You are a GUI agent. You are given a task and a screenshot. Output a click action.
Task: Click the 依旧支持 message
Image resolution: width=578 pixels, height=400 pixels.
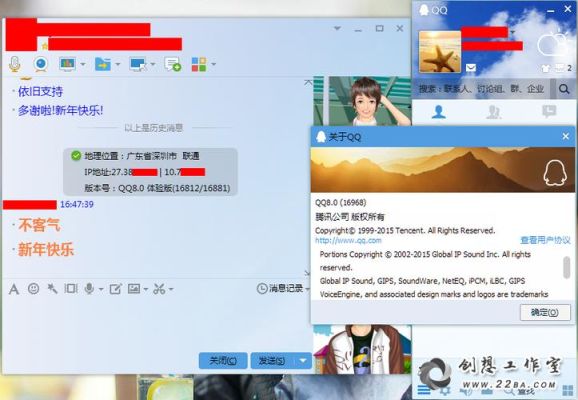pyautogui.click(x=41, y=91)
